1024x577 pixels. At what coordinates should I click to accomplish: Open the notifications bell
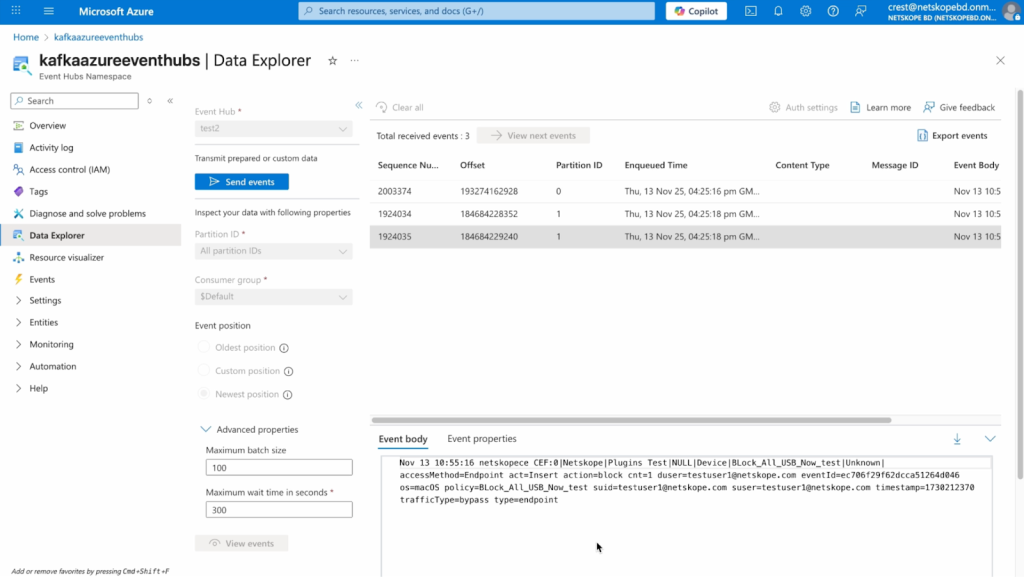(x=778, y=11)
